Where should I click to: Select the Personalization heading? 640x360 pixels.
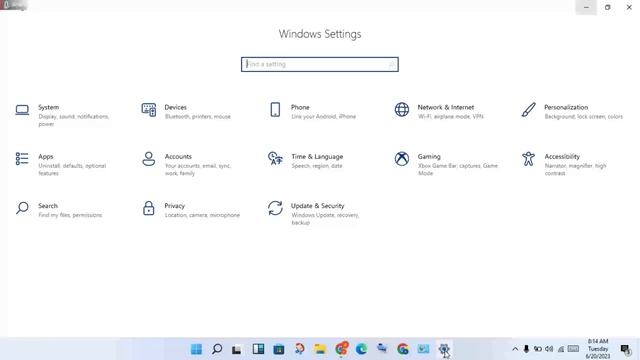pyautogui.click(x=566, y=107)
